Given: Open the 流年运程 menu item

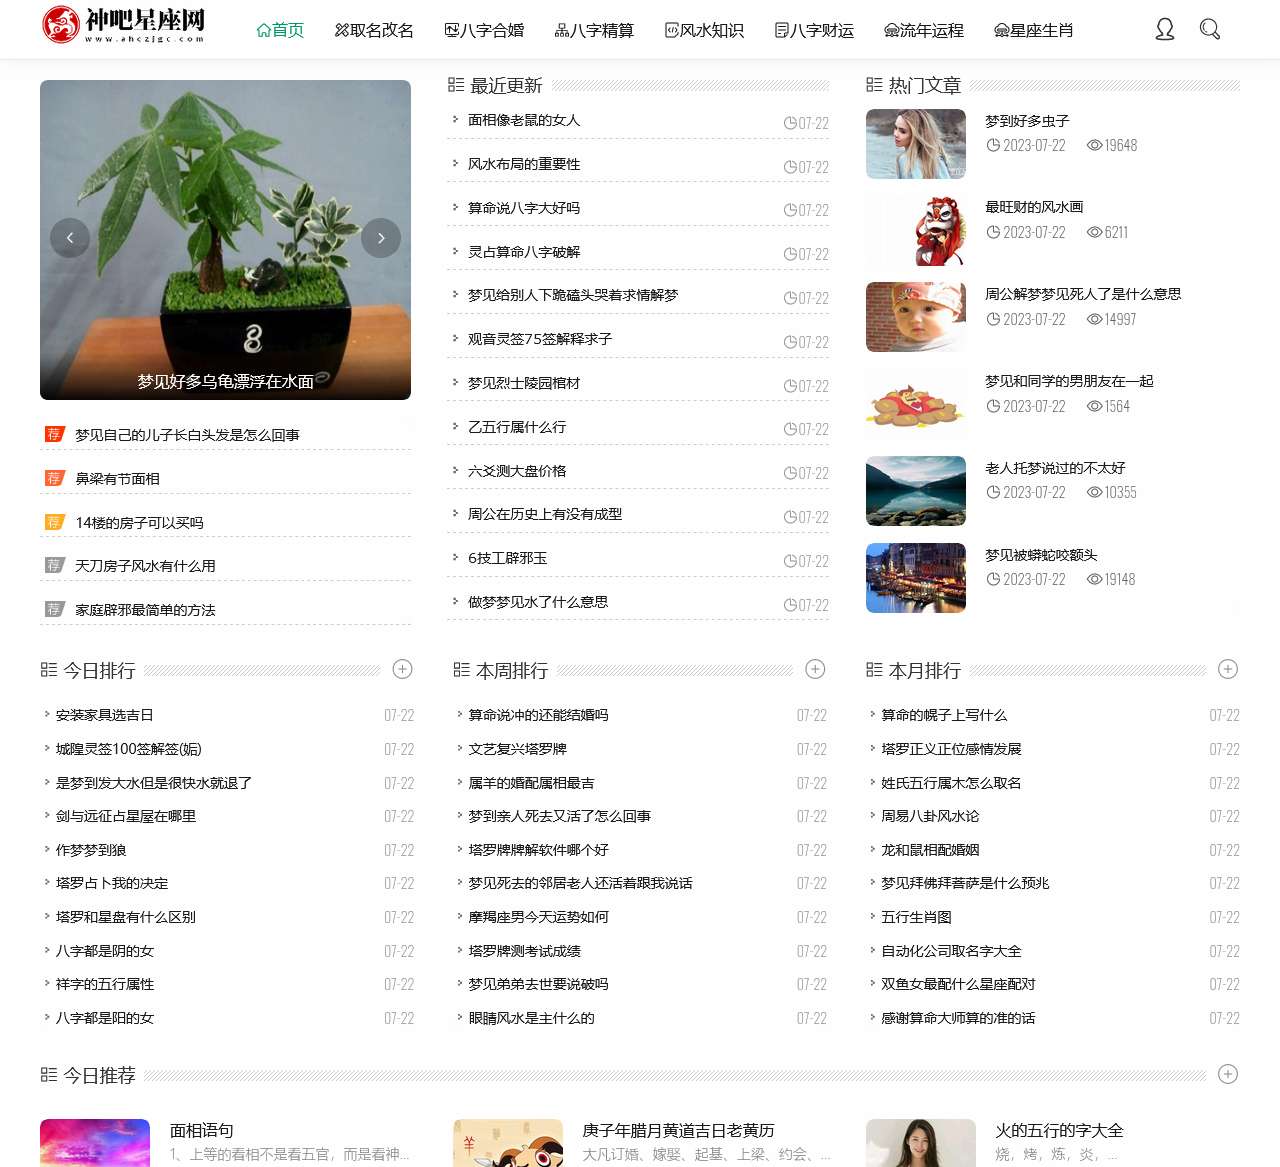Looking at the screenshot, I should [x=924, y=30].
